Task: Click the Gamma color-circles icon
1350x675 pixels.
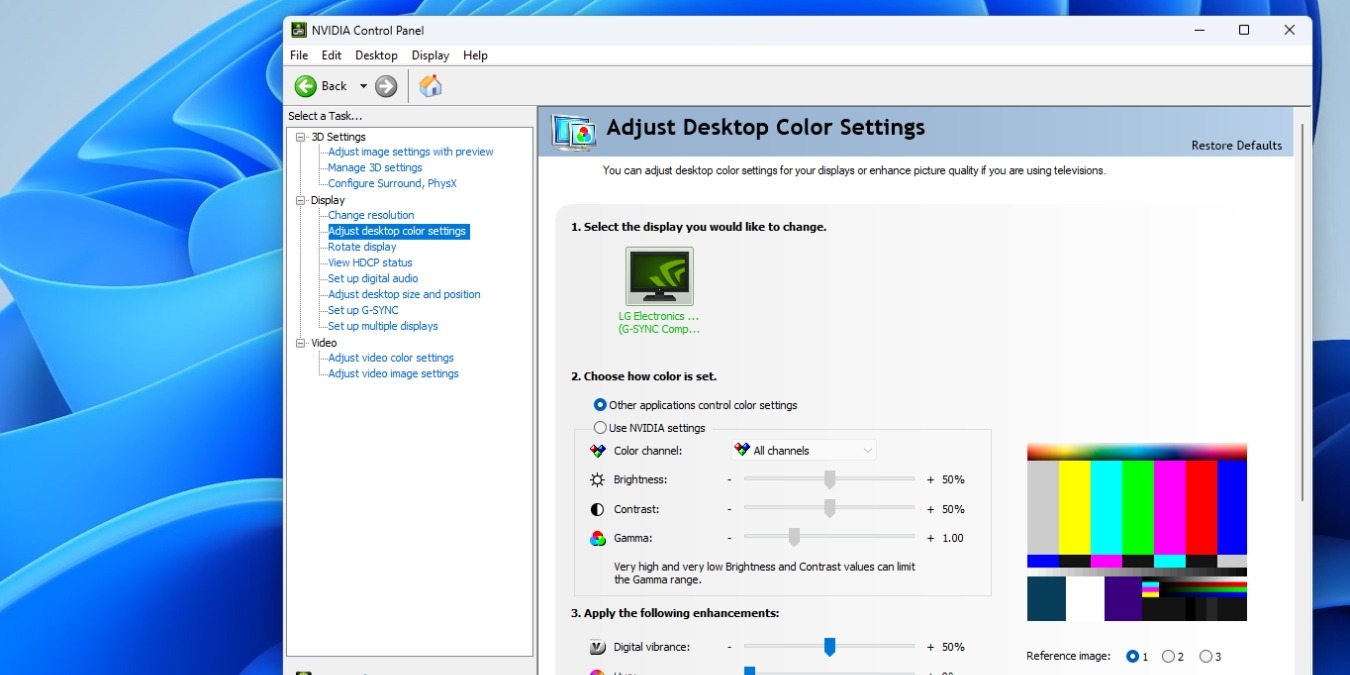Action: coord(597,537)
